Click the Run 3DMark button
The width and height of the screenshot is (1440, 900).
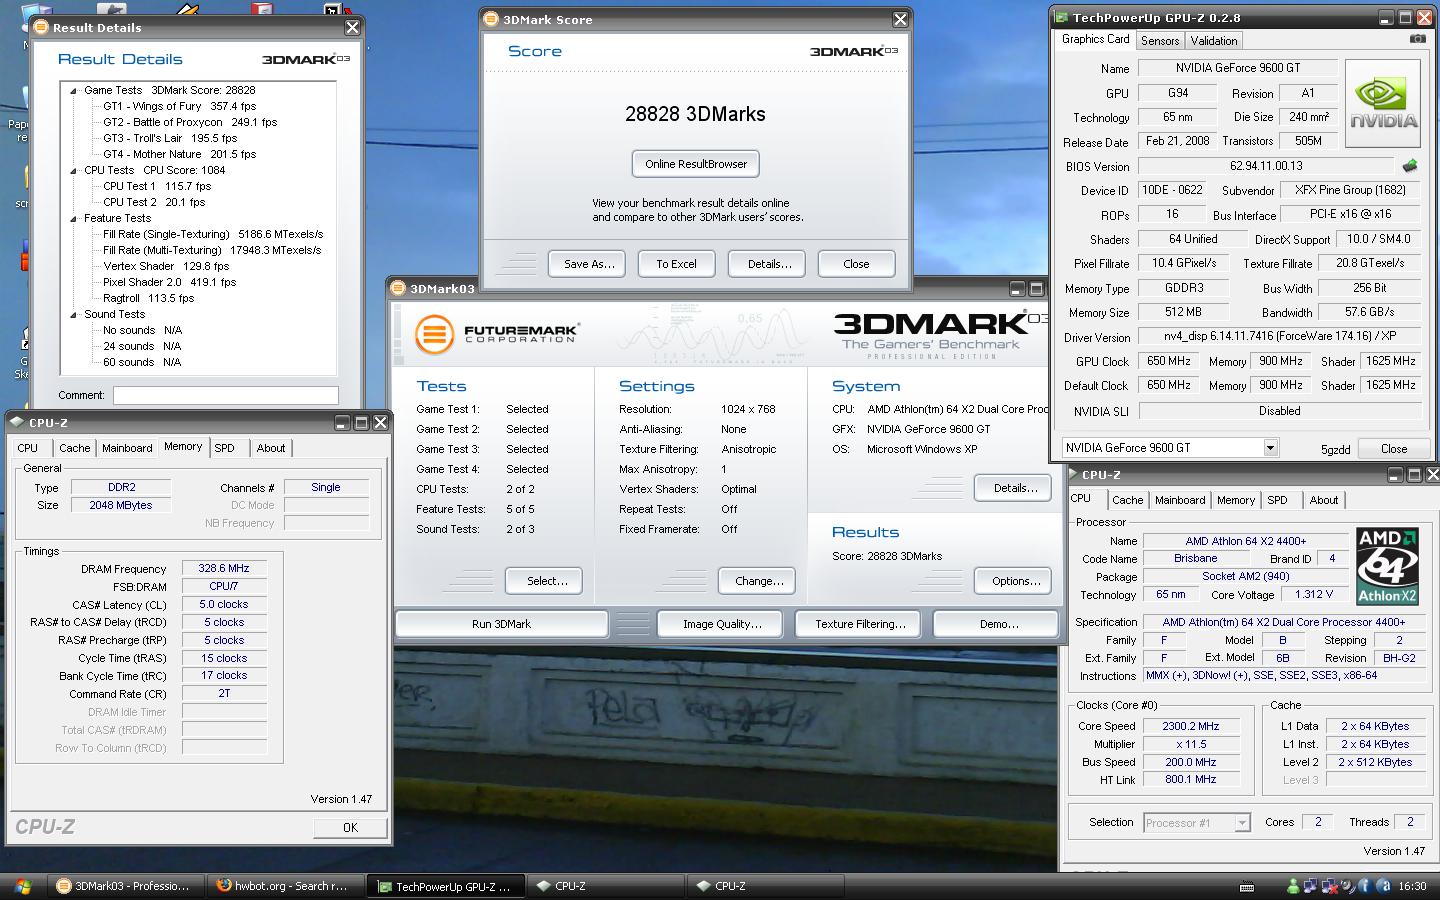[501, 624]
